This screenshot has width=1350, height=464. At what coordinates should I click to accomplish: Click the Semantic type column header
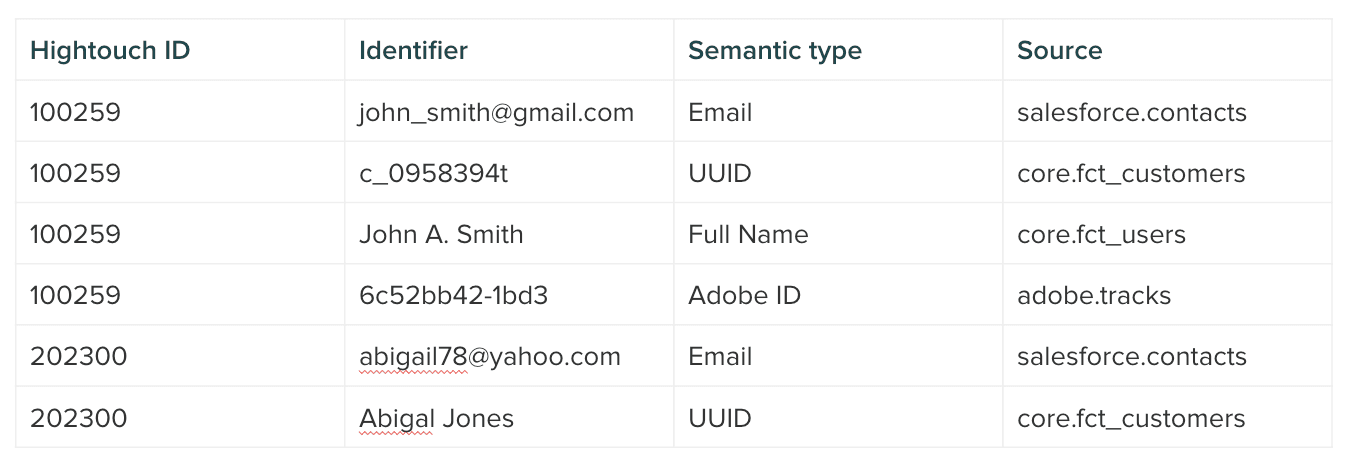[x=775, y=51]
